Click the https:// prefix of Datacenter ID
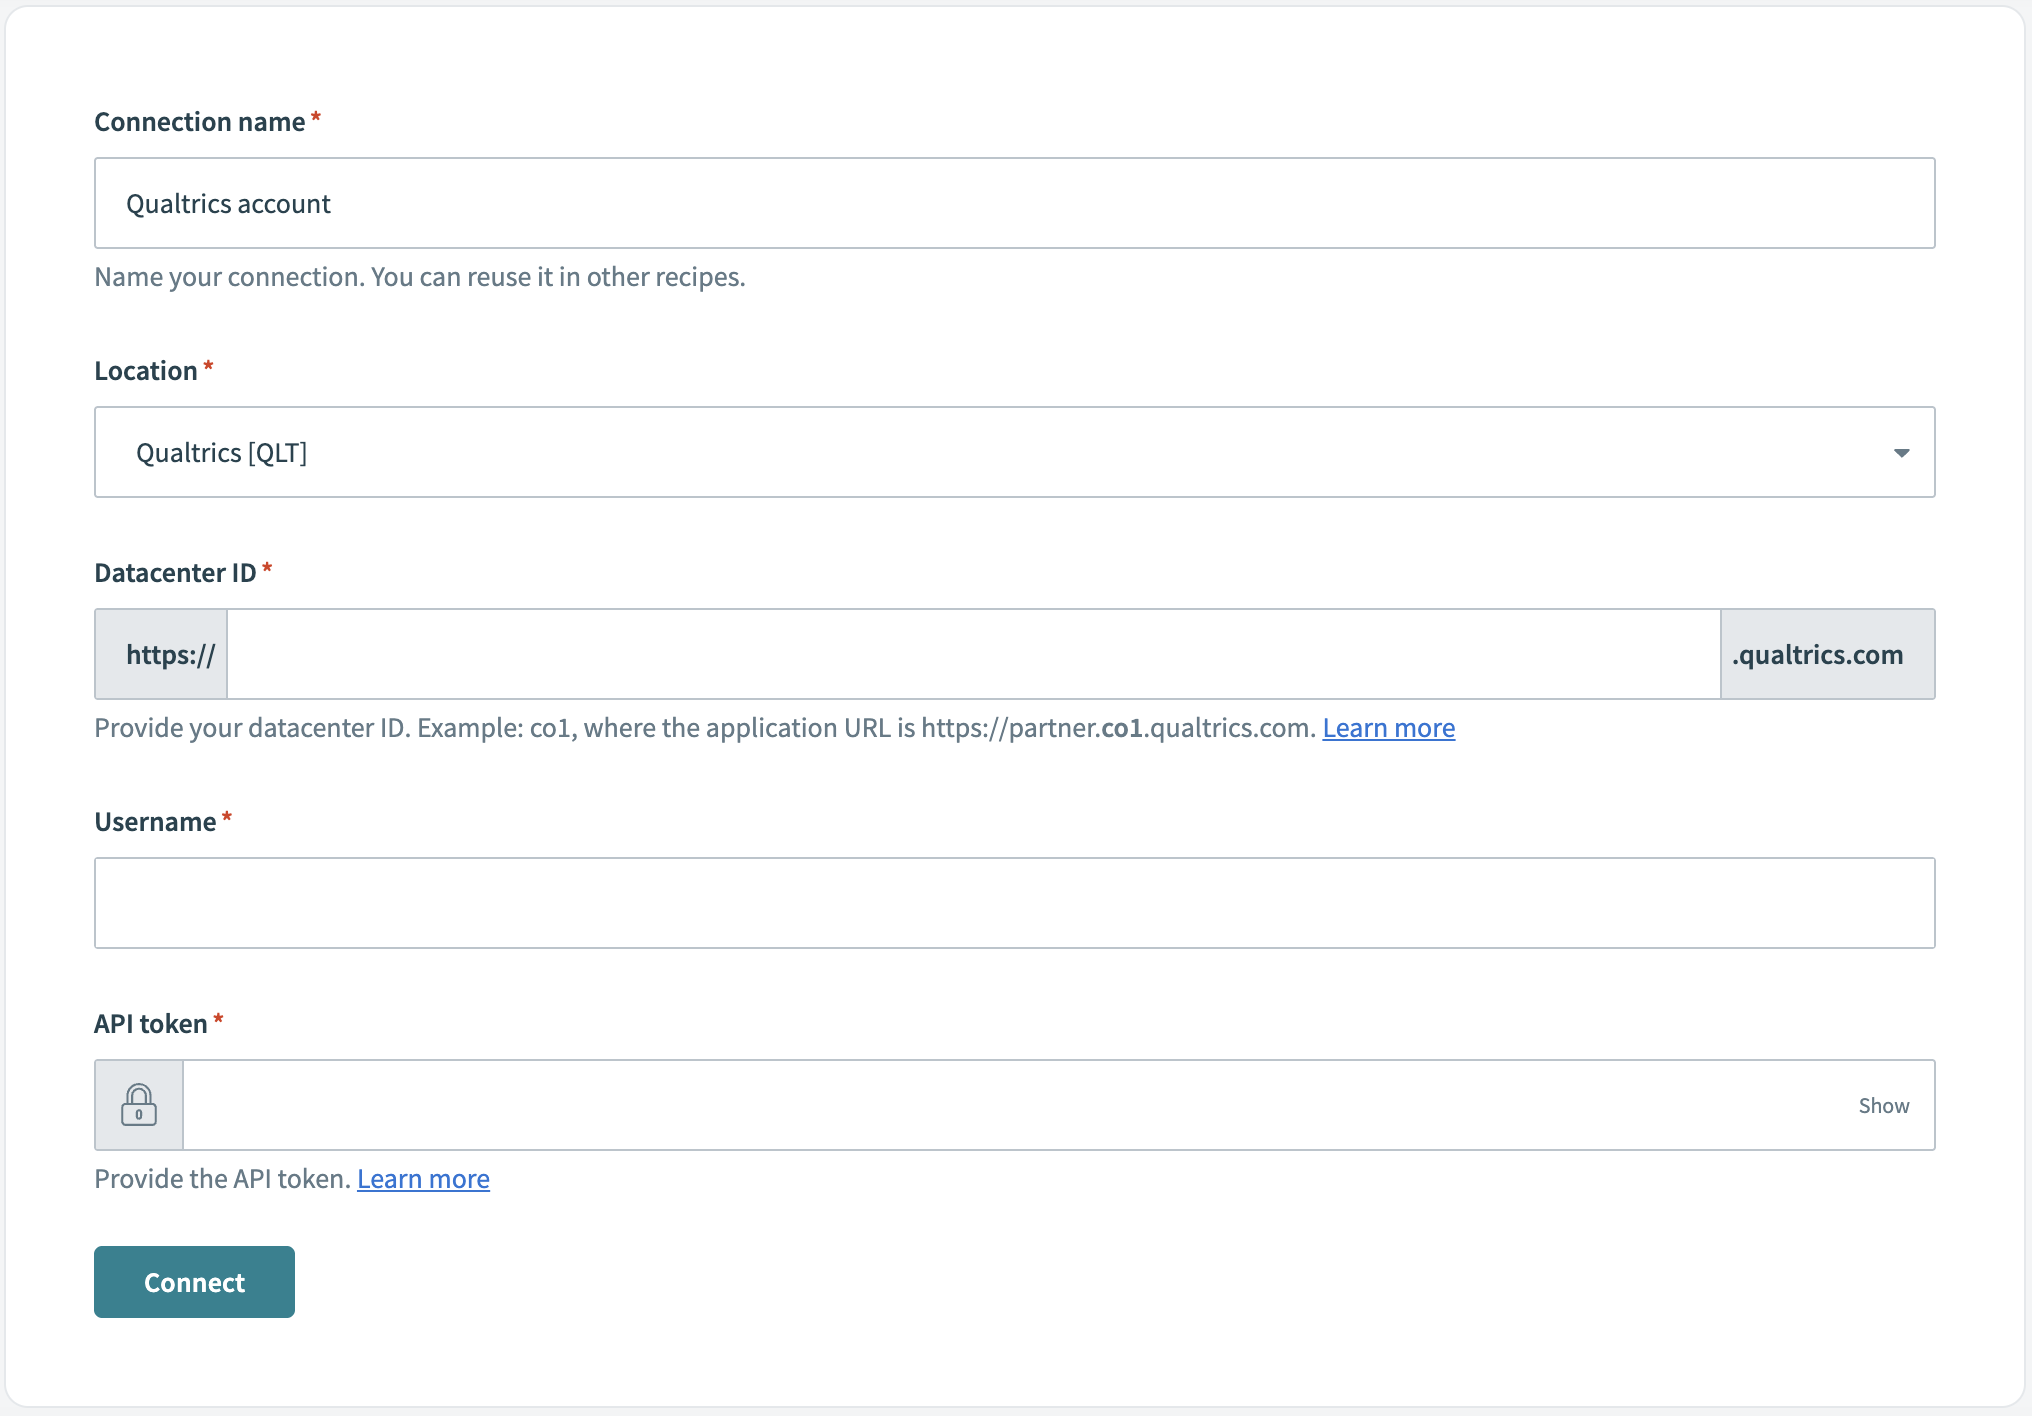 (160, 653)
